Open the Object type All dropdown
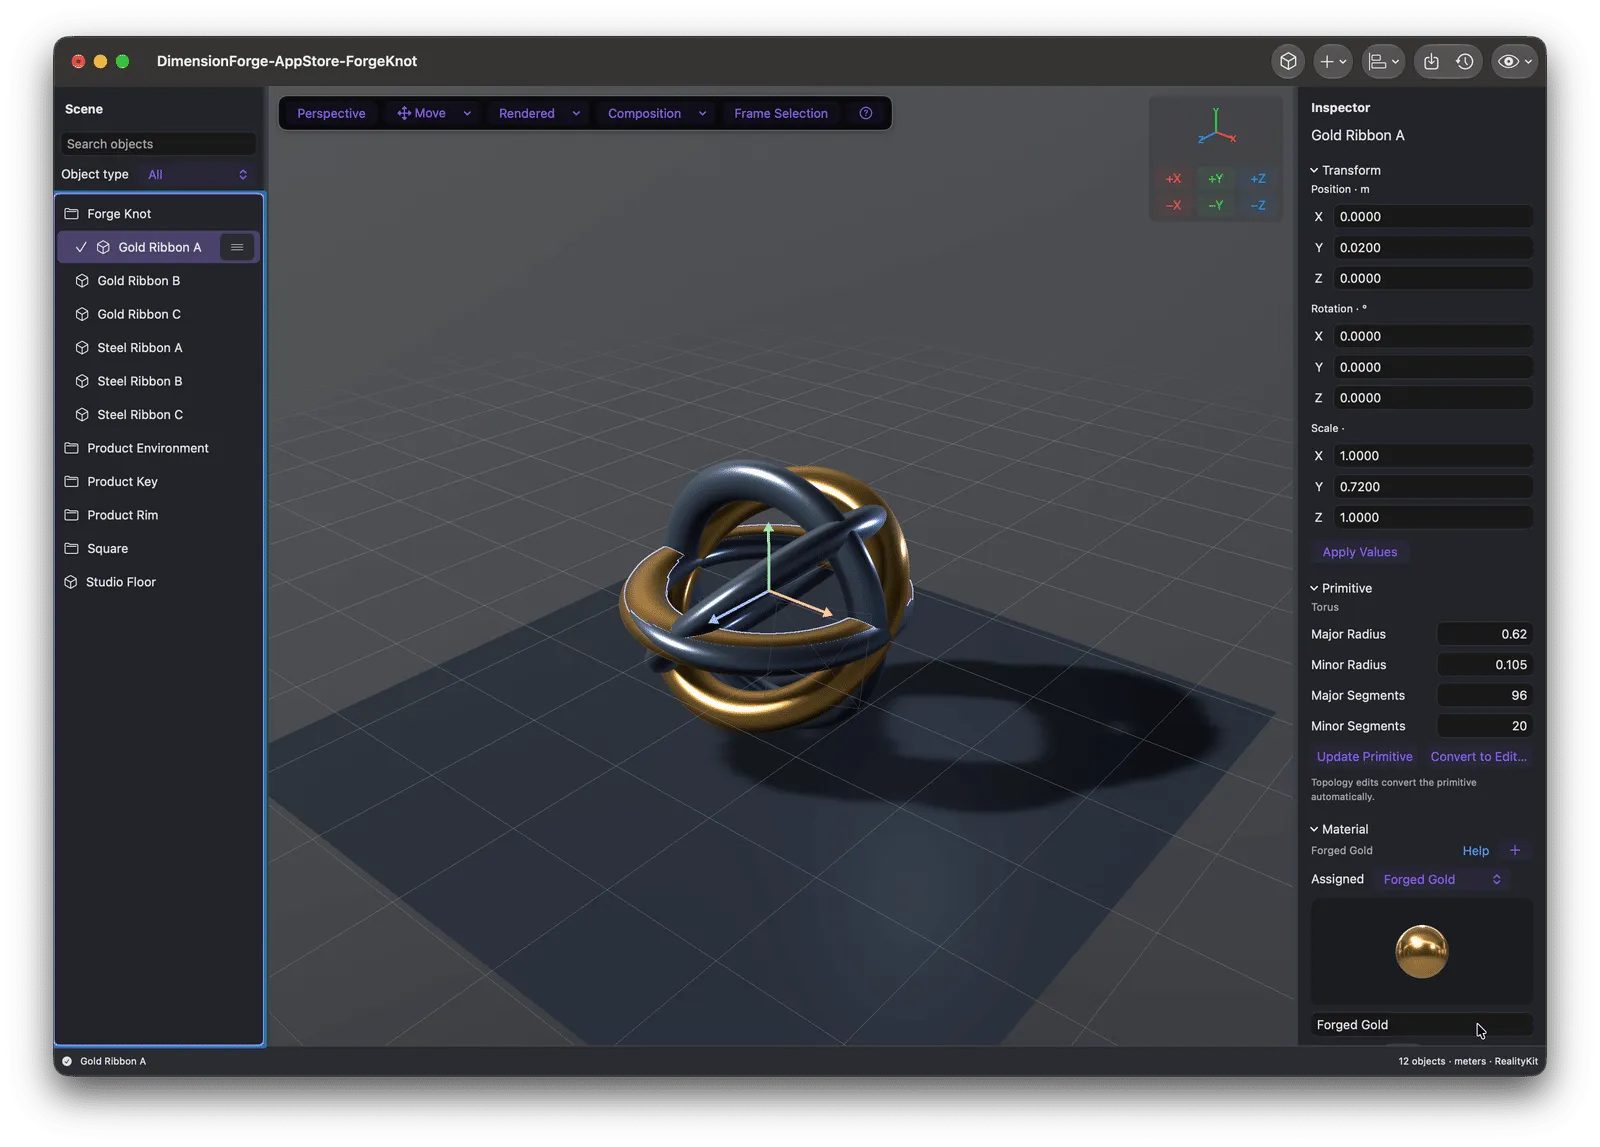The width and height of the screenshot is (1600, 1147). pos(197,174)
